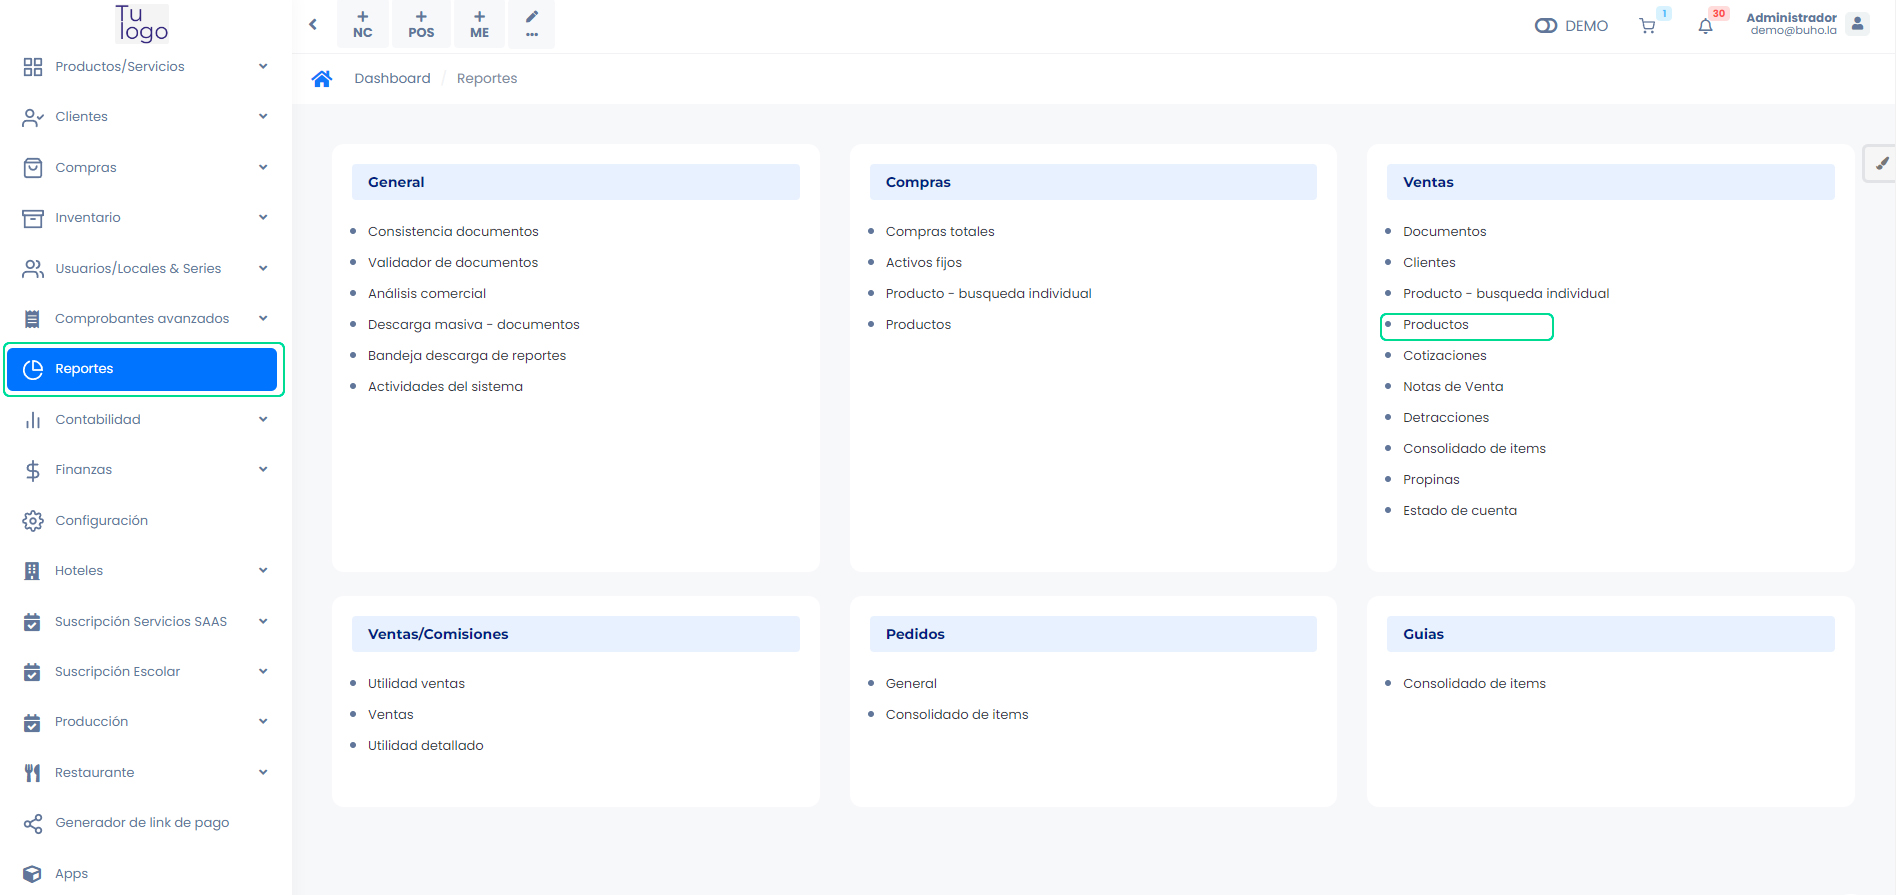Open the notifications bell
Viewport: 1896px width, 895px height.
[1706, 26]
